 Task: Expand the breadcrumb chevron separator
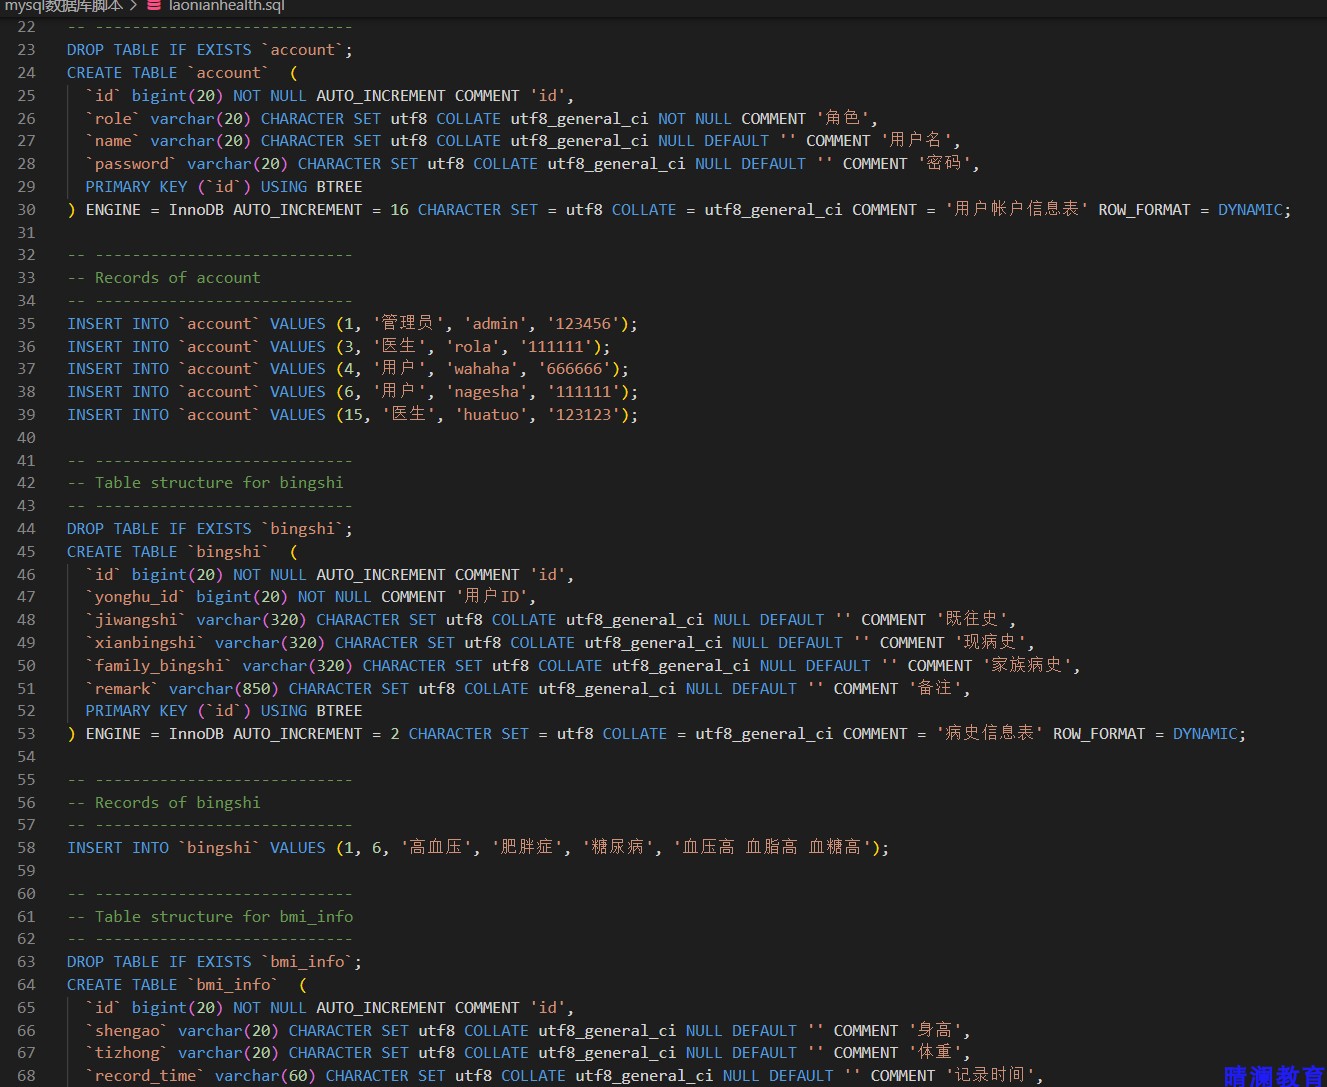click(134, 6)
